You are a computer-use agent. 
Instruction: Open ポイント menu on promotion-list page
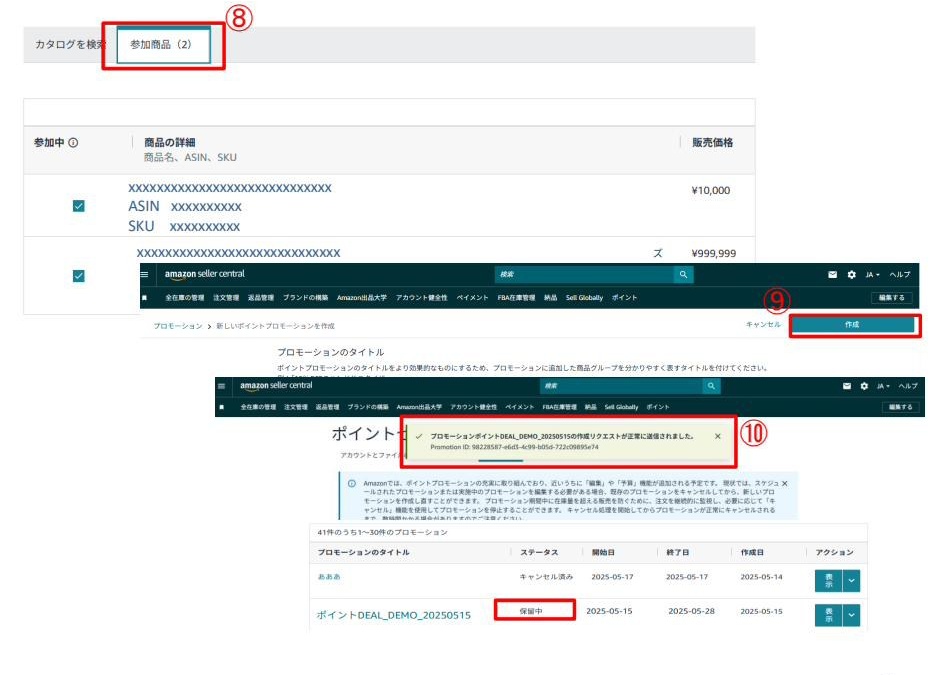pyautogui.click(x=658, y=407)
